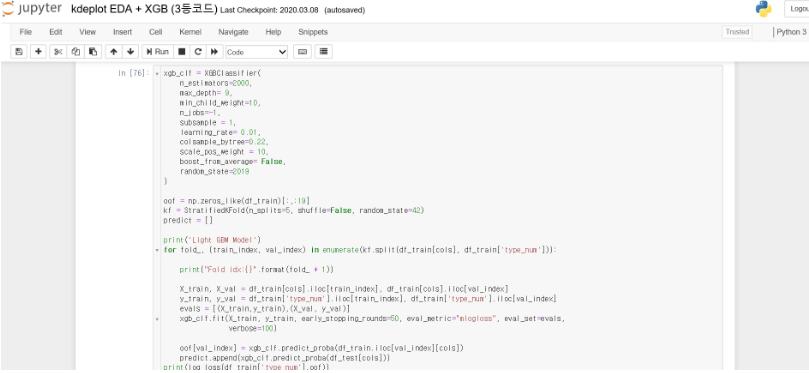Screen dimensions: 809x373
Task: Interrupt the kernel with stop icon
Action: click(x=182, y=52)
